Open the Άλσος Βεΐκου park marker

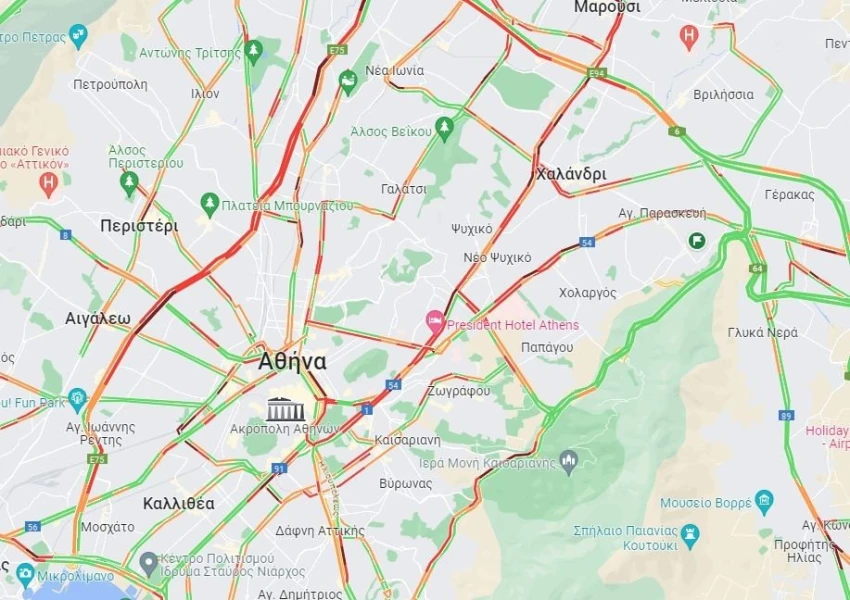(x=445, y=130)
